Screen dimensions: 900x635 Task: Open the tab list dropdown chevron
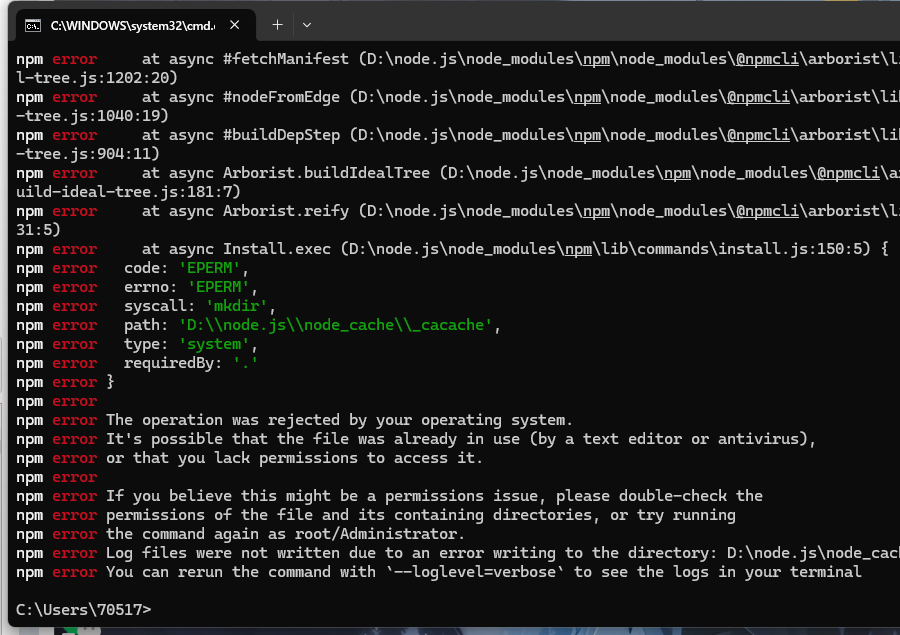309,24
